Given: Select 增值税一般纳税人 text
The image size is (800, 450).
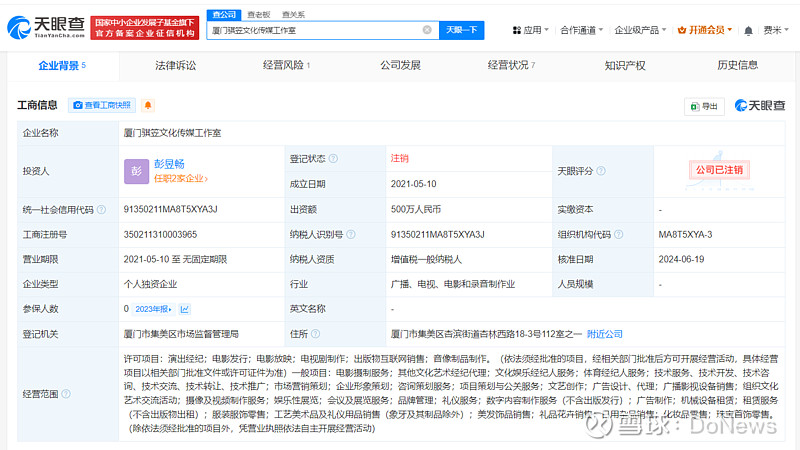Looking at the screenshot, I should tap(426, 260).
